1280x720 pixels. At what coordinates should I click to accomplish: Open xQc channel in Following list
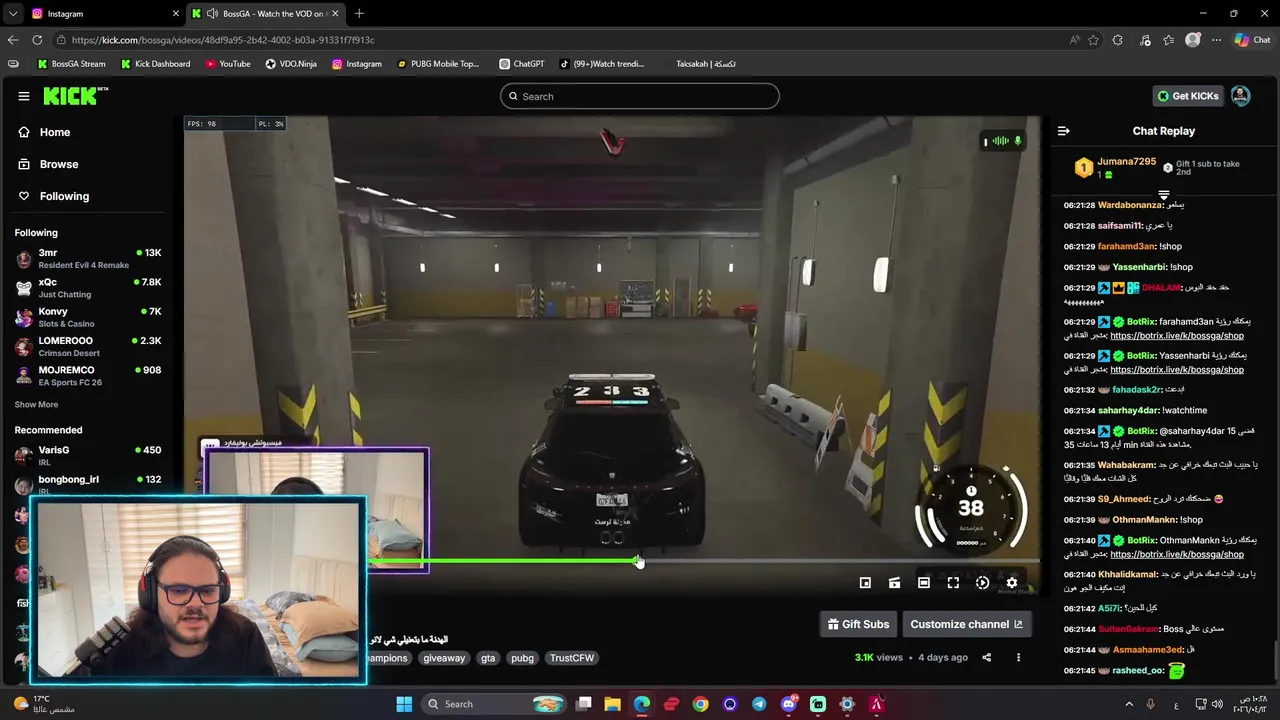(x=88, y=288)
